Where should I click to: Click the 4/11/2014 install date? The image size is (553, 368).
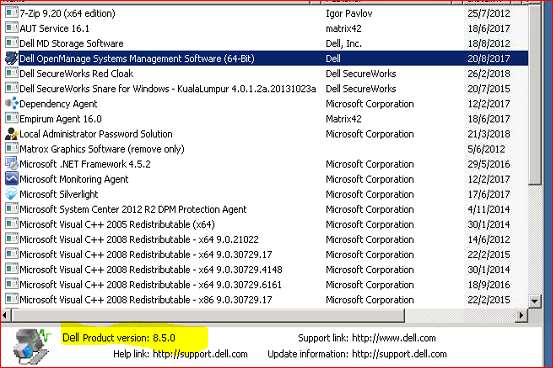click(489, 210)
